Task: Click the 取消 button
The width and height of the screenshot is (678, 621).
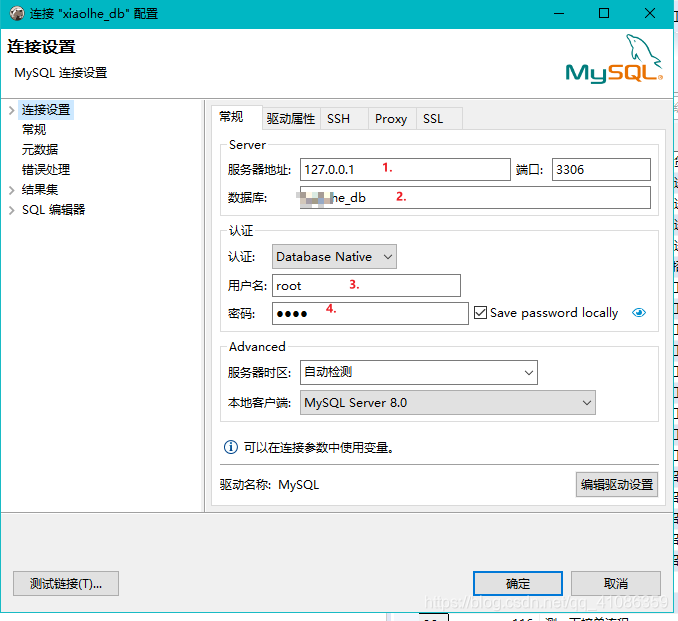Action: (616, 583)
